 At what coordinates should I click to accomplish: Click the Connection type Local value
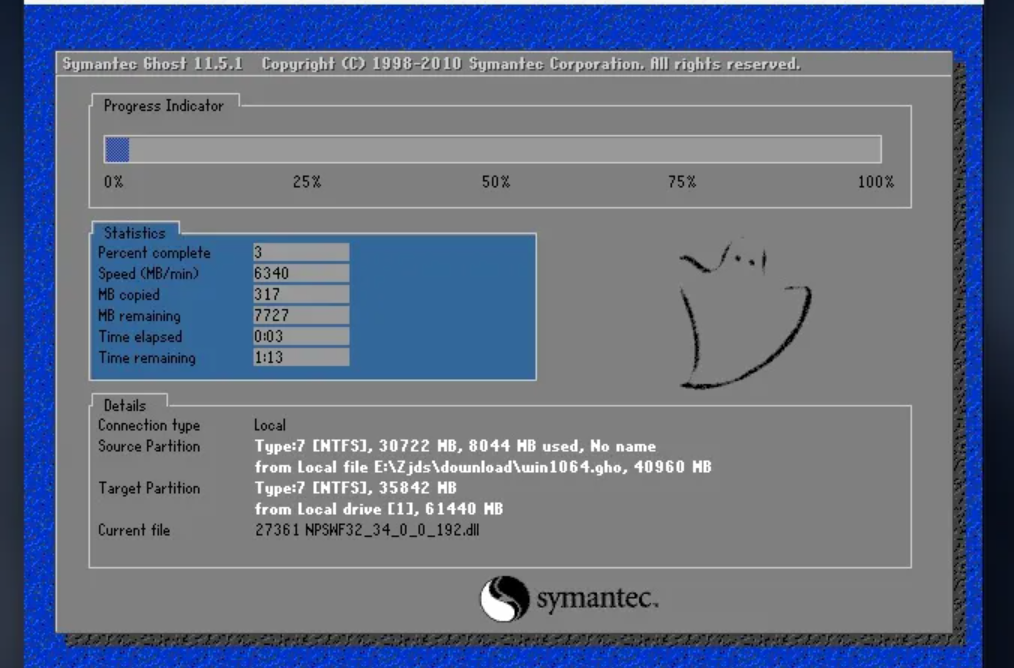click(x=270, y=426)
